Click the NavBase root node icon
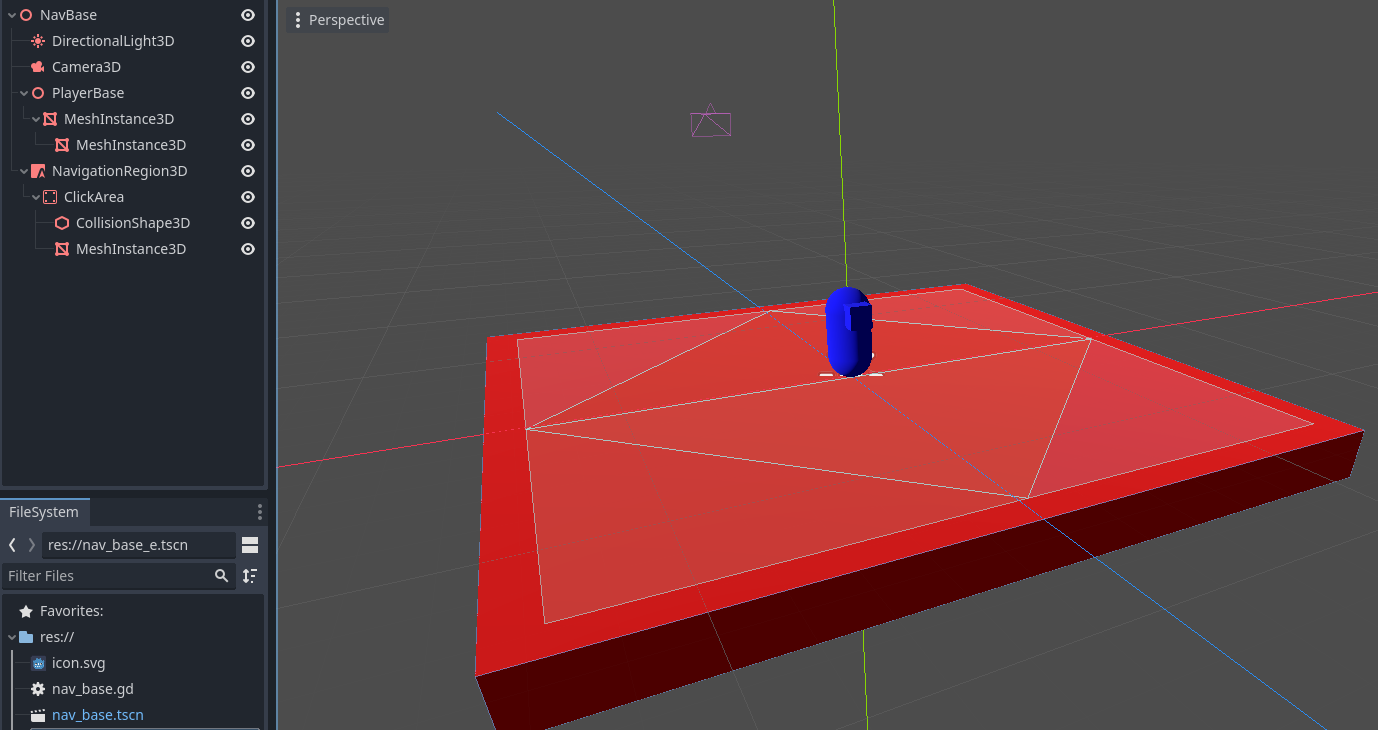Image resolution: width=1378 pixels, height=730 pixels. tap(26, 15)
